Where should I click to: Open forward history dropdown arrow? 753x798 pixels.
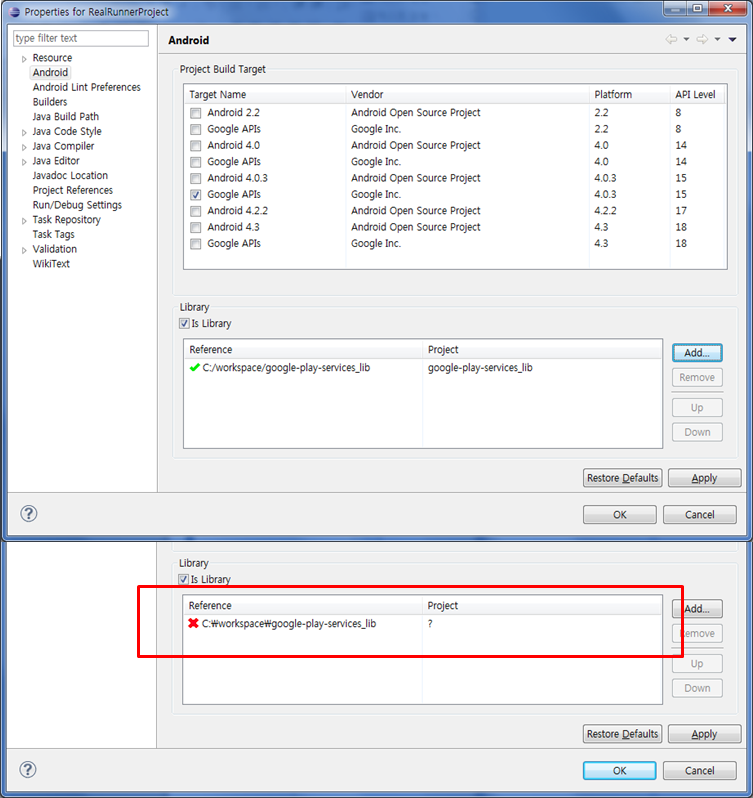717,39
